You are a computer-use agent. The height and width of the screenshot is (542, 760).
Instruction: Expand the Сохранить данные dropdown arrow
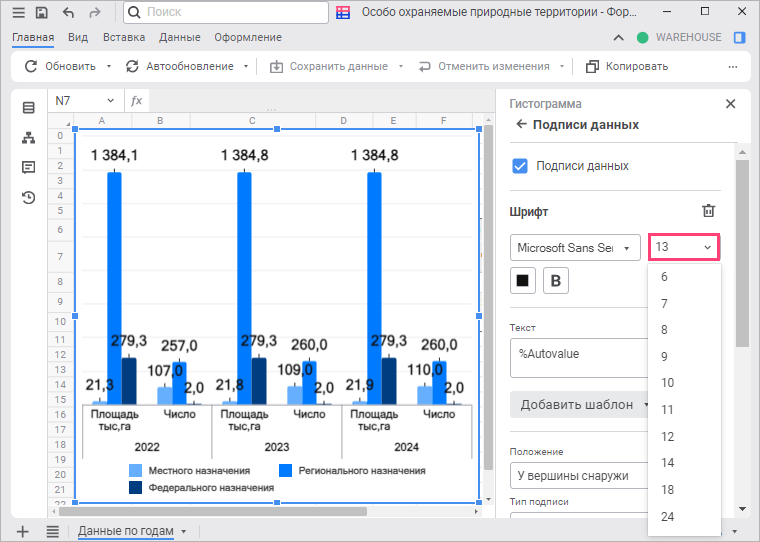point(401,66)
